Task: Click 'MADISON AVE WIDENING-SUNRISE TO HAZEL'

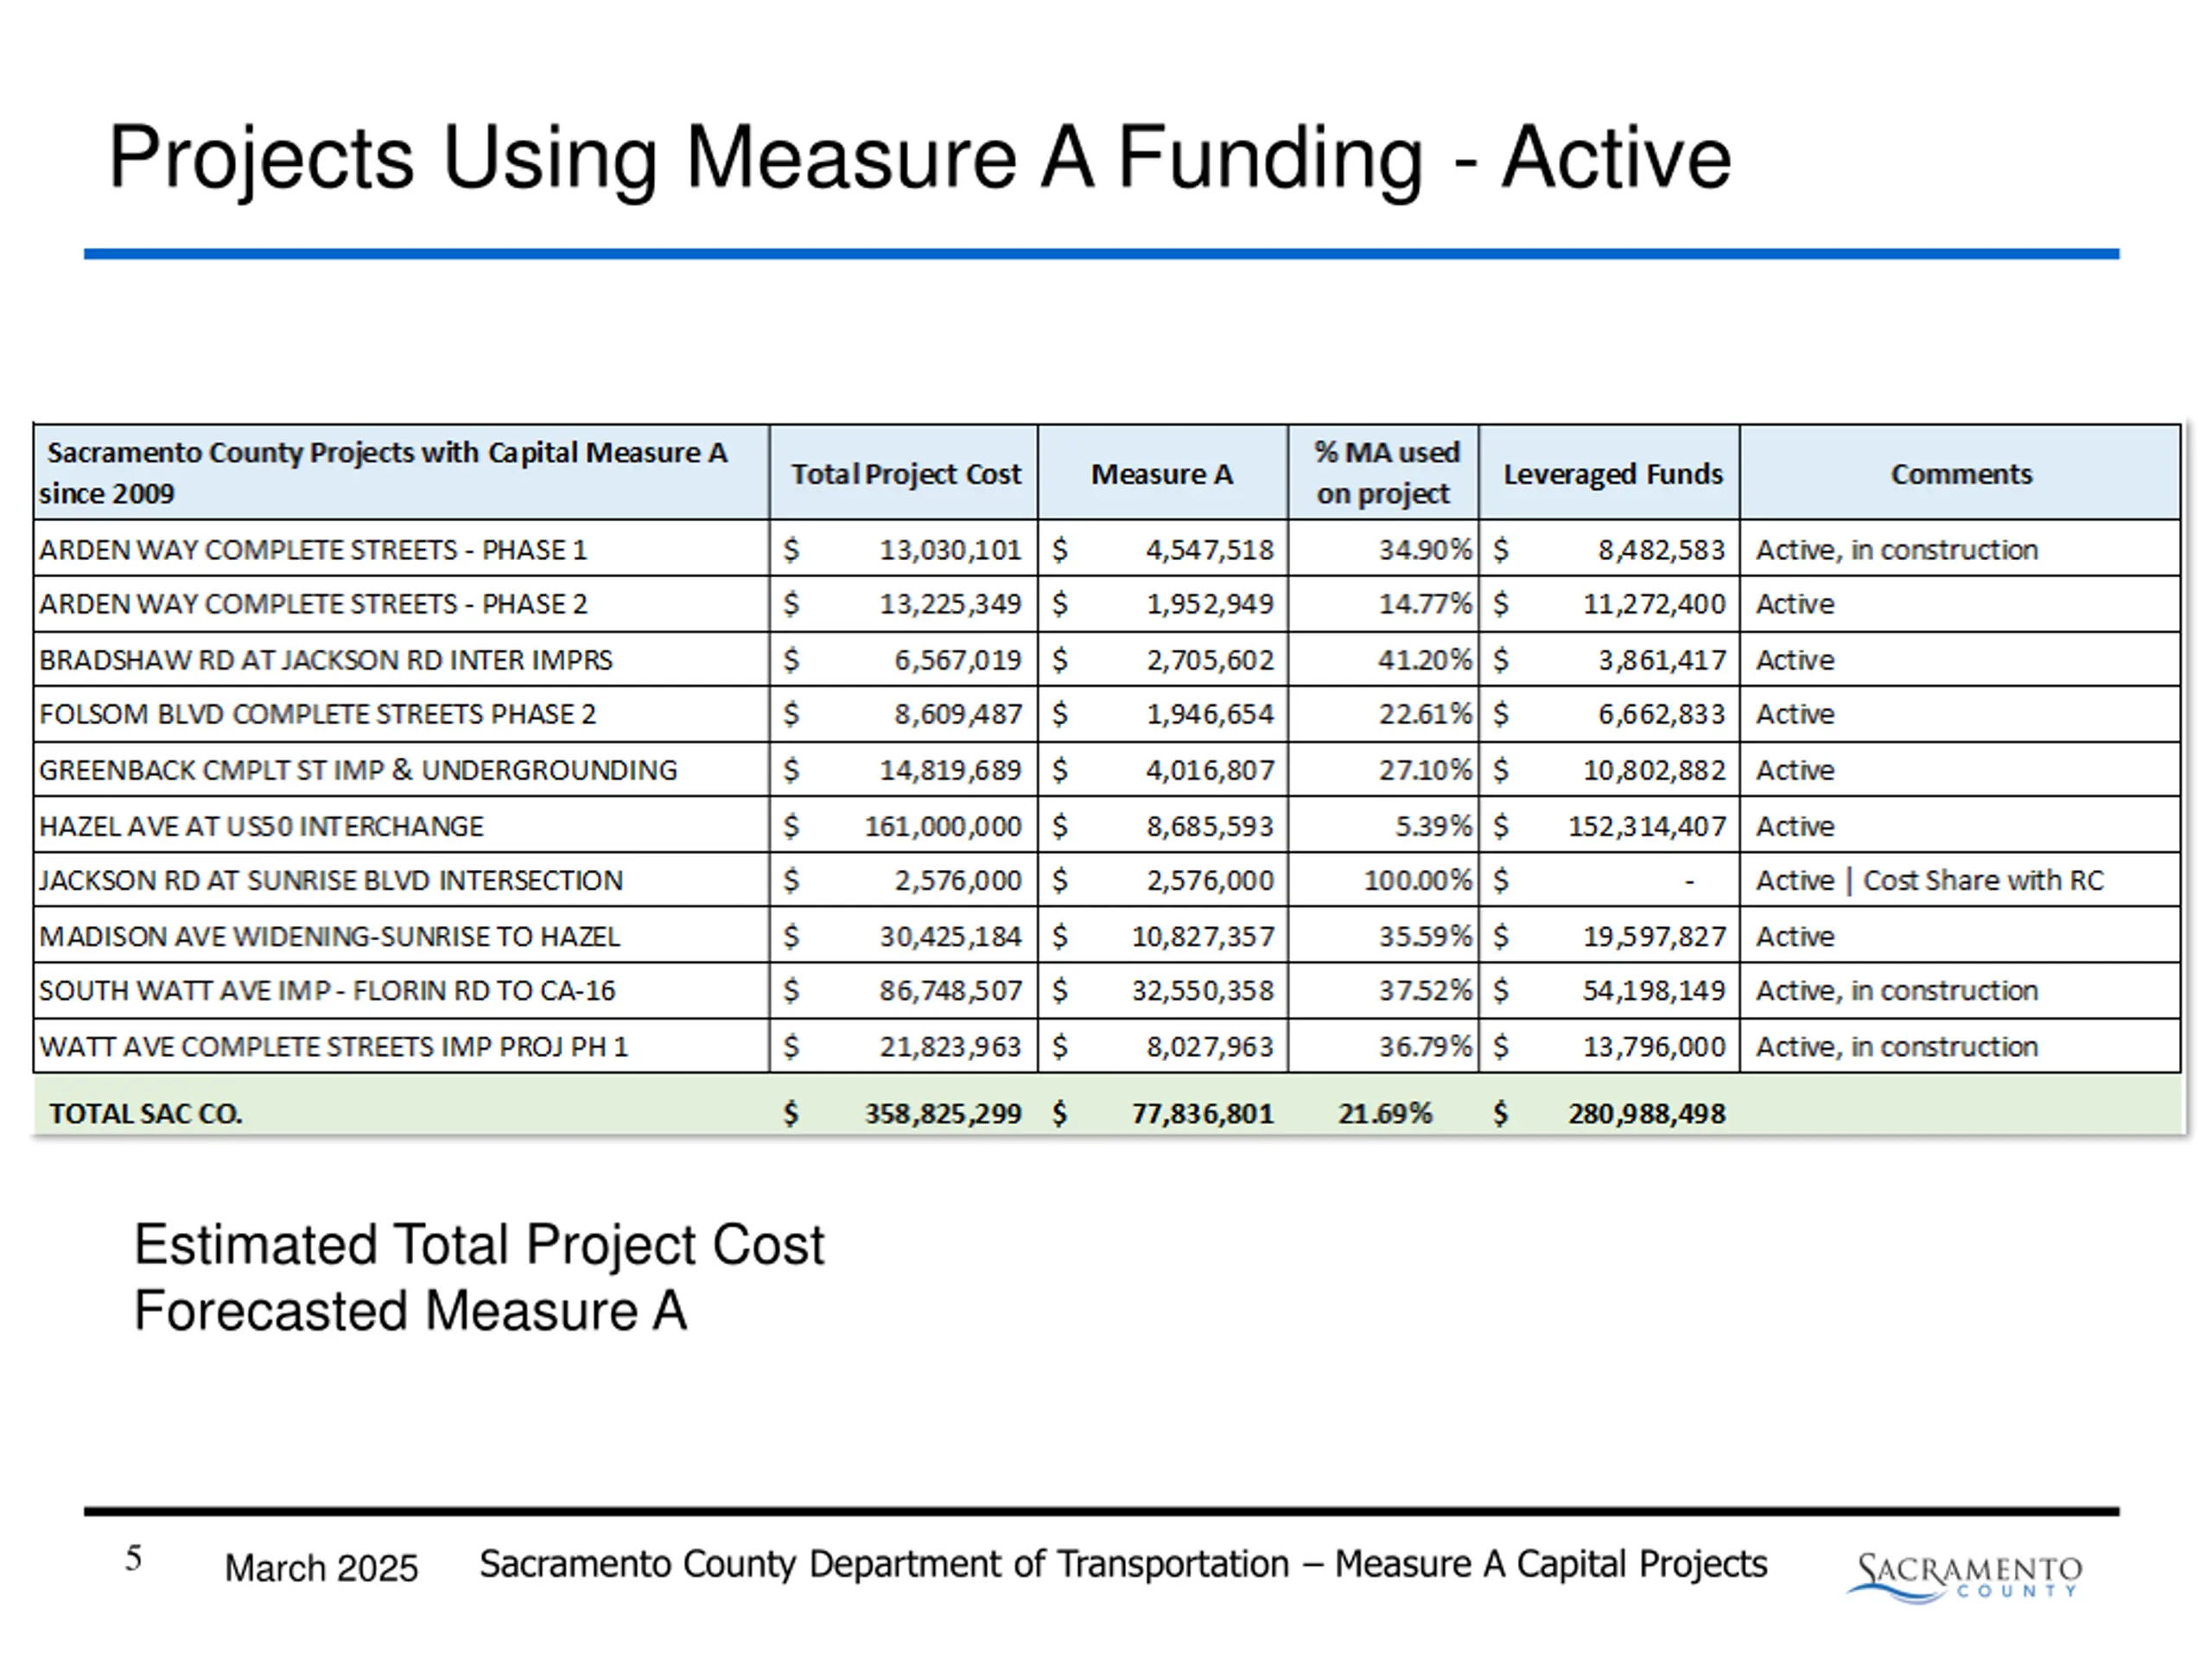Action: 329,936
